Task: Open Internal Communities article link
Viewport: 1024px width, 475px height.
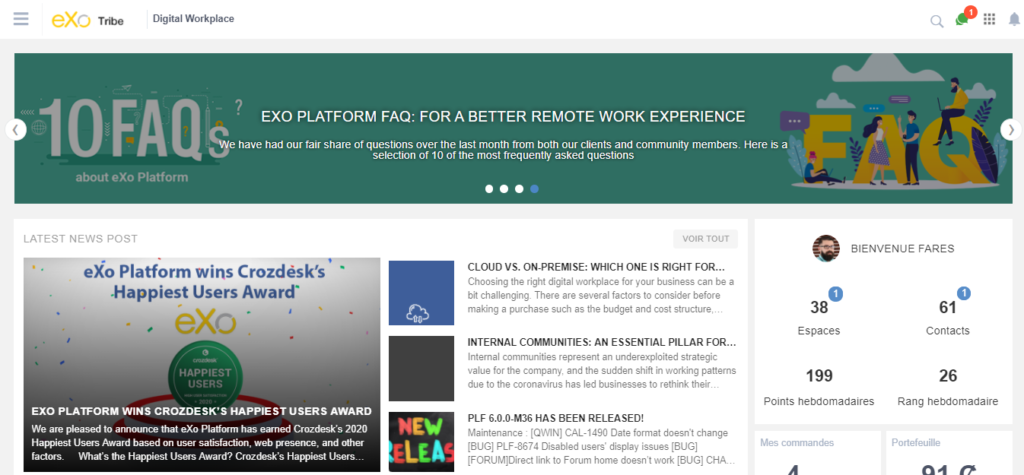Action: [x=601, y=342]
